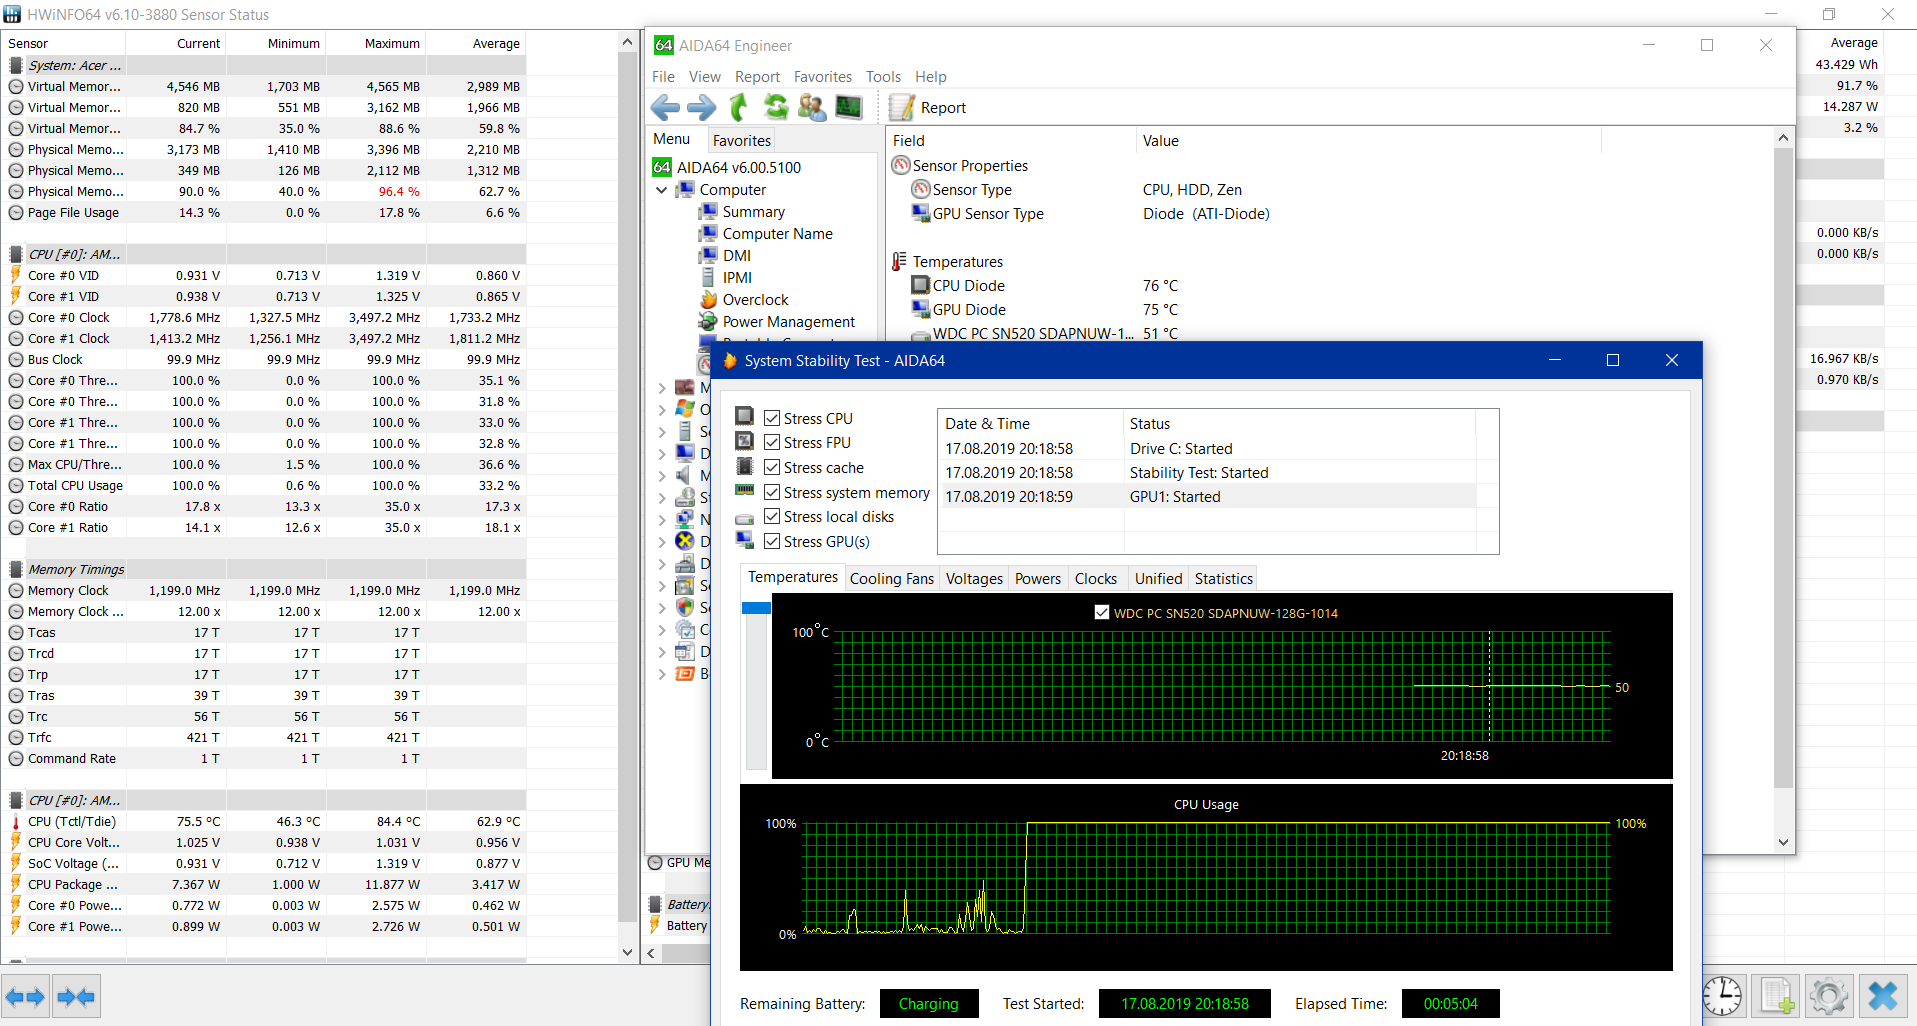Collapse the Computer tree node

point(661,190)
